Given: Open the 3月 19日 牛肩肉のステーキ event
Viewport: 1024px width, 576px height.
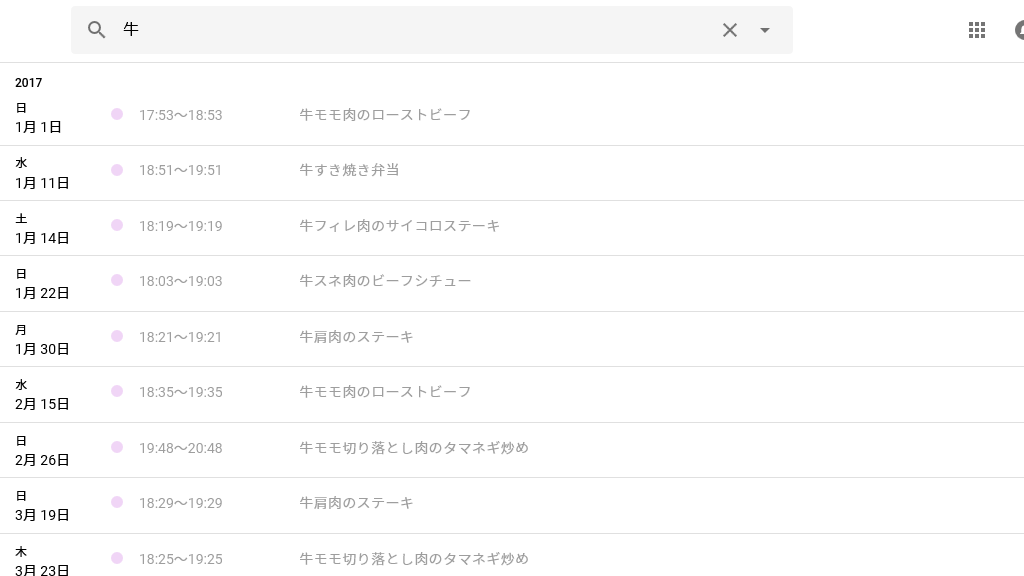Looking at the screenshot, I should [356, 503].
